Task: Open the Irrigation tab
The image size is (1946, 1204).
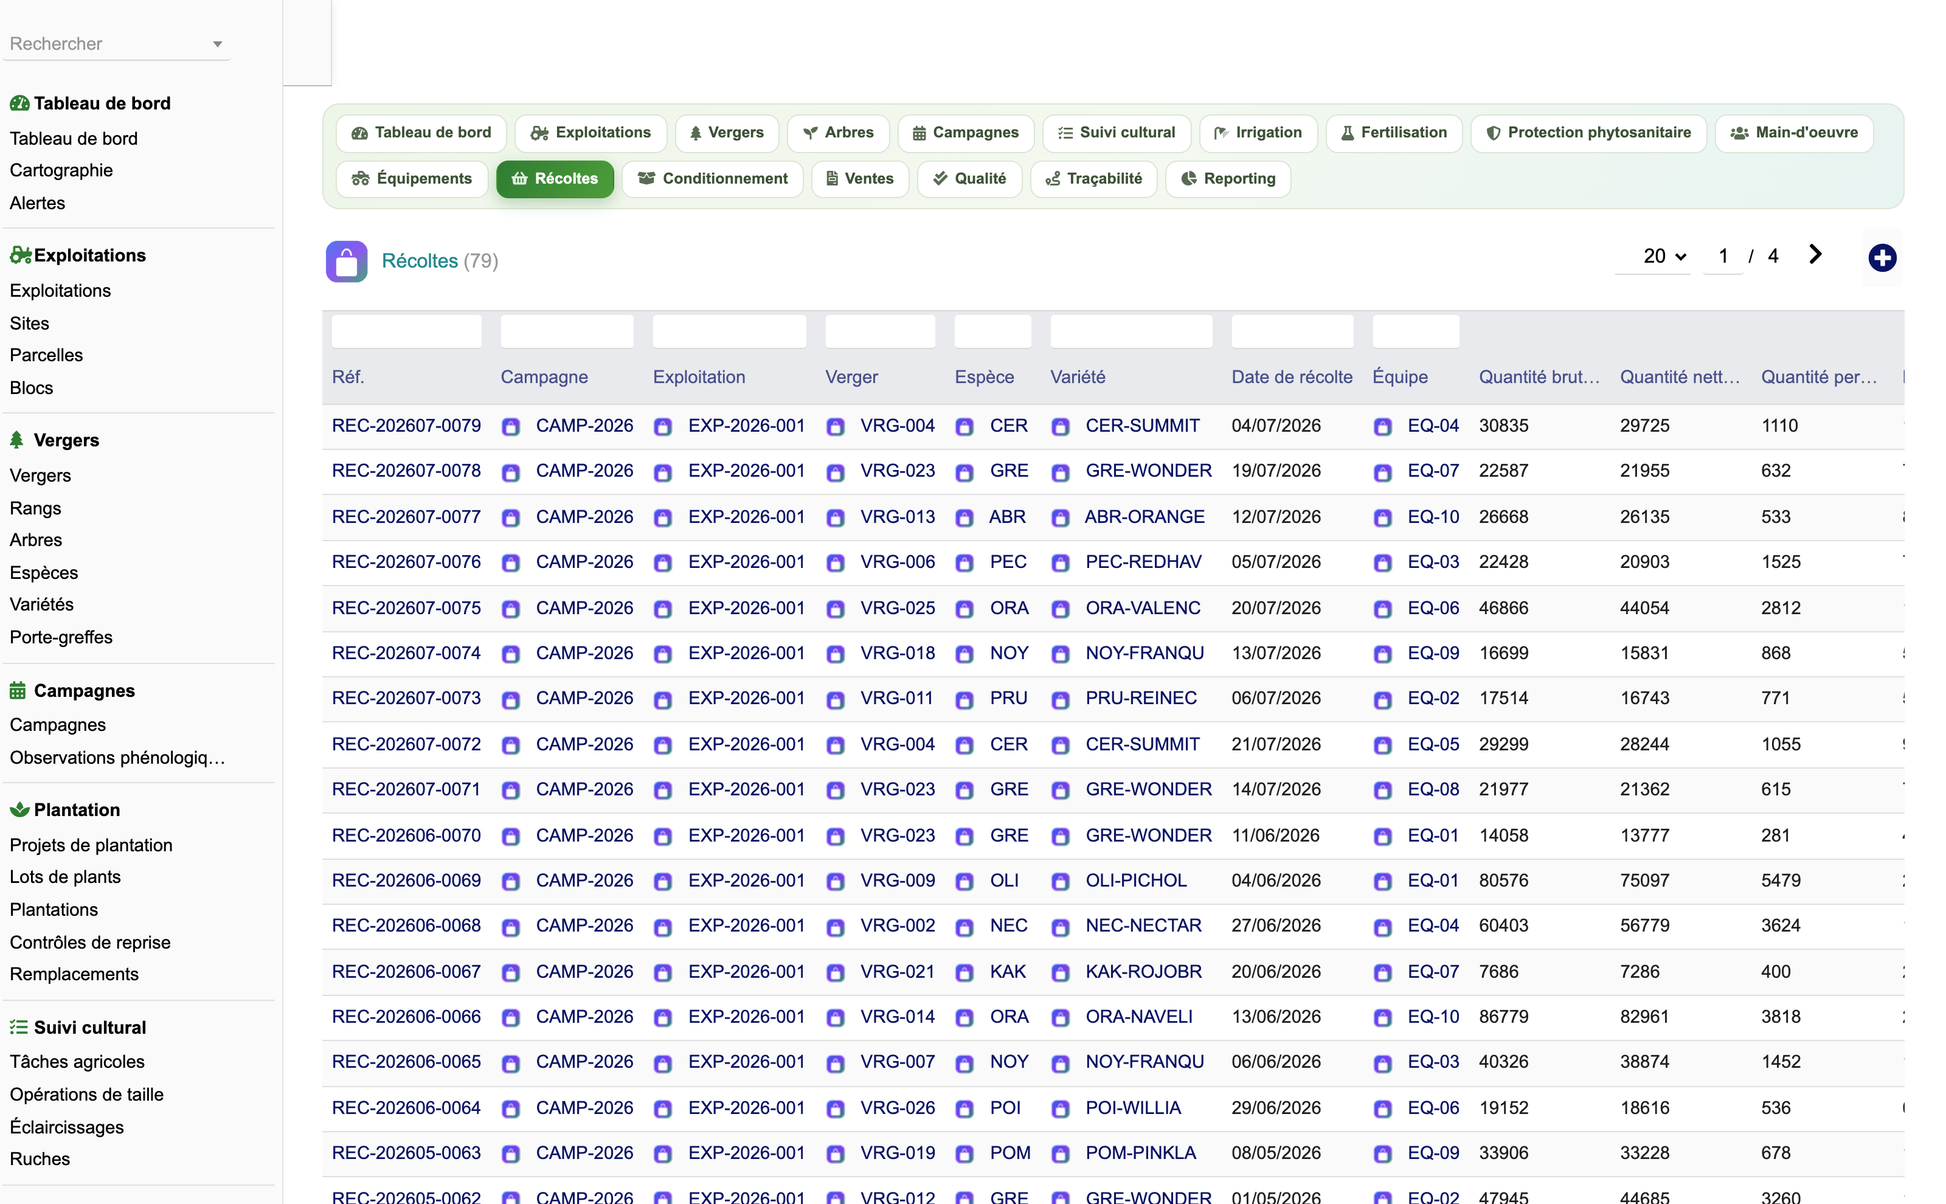Action: (x=1258, y=133)
